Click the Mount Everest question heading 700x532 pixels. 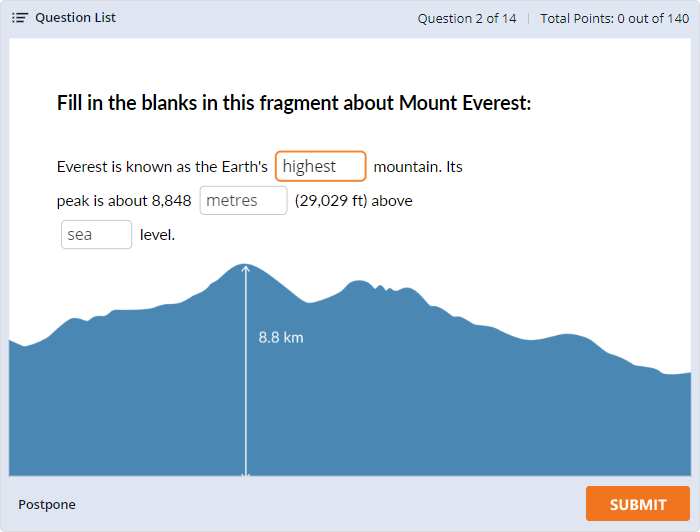(294, 103)
